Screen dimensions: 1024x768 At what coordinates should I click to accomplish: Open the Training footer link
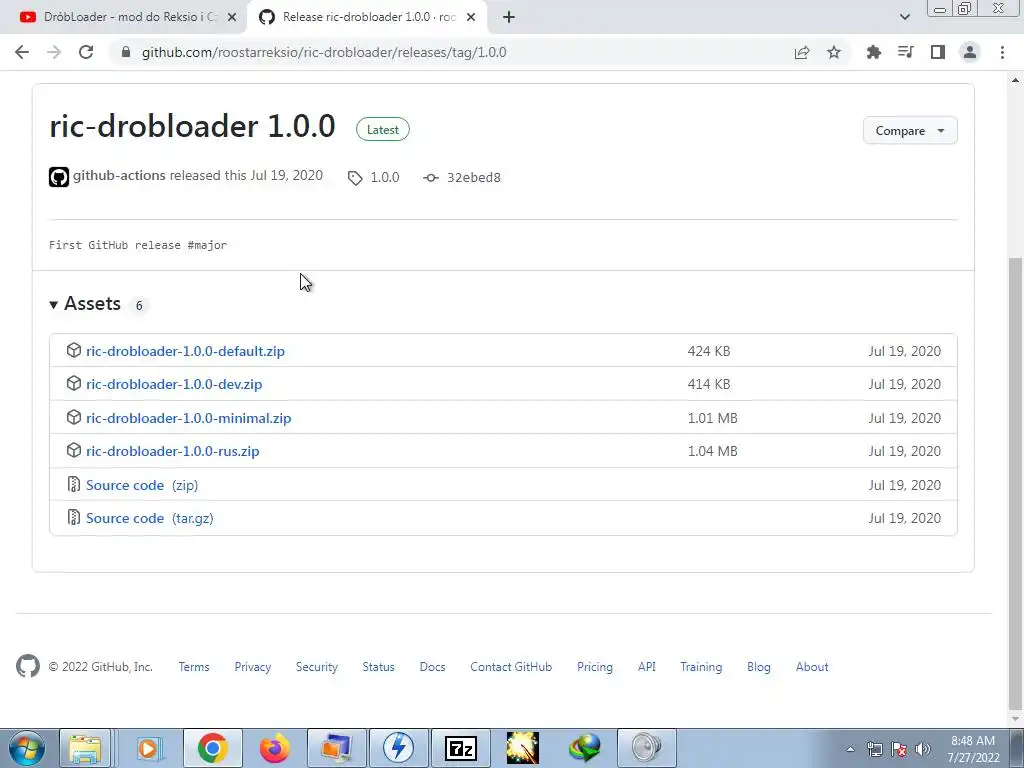pos(701,667)
